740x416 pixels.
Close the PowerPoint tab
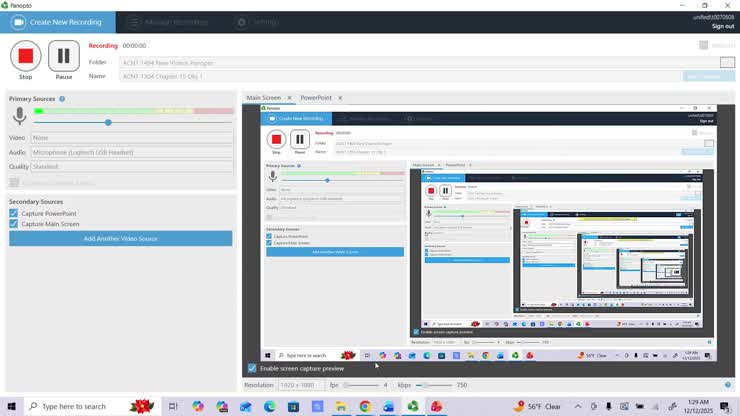(x=340, y=98)
